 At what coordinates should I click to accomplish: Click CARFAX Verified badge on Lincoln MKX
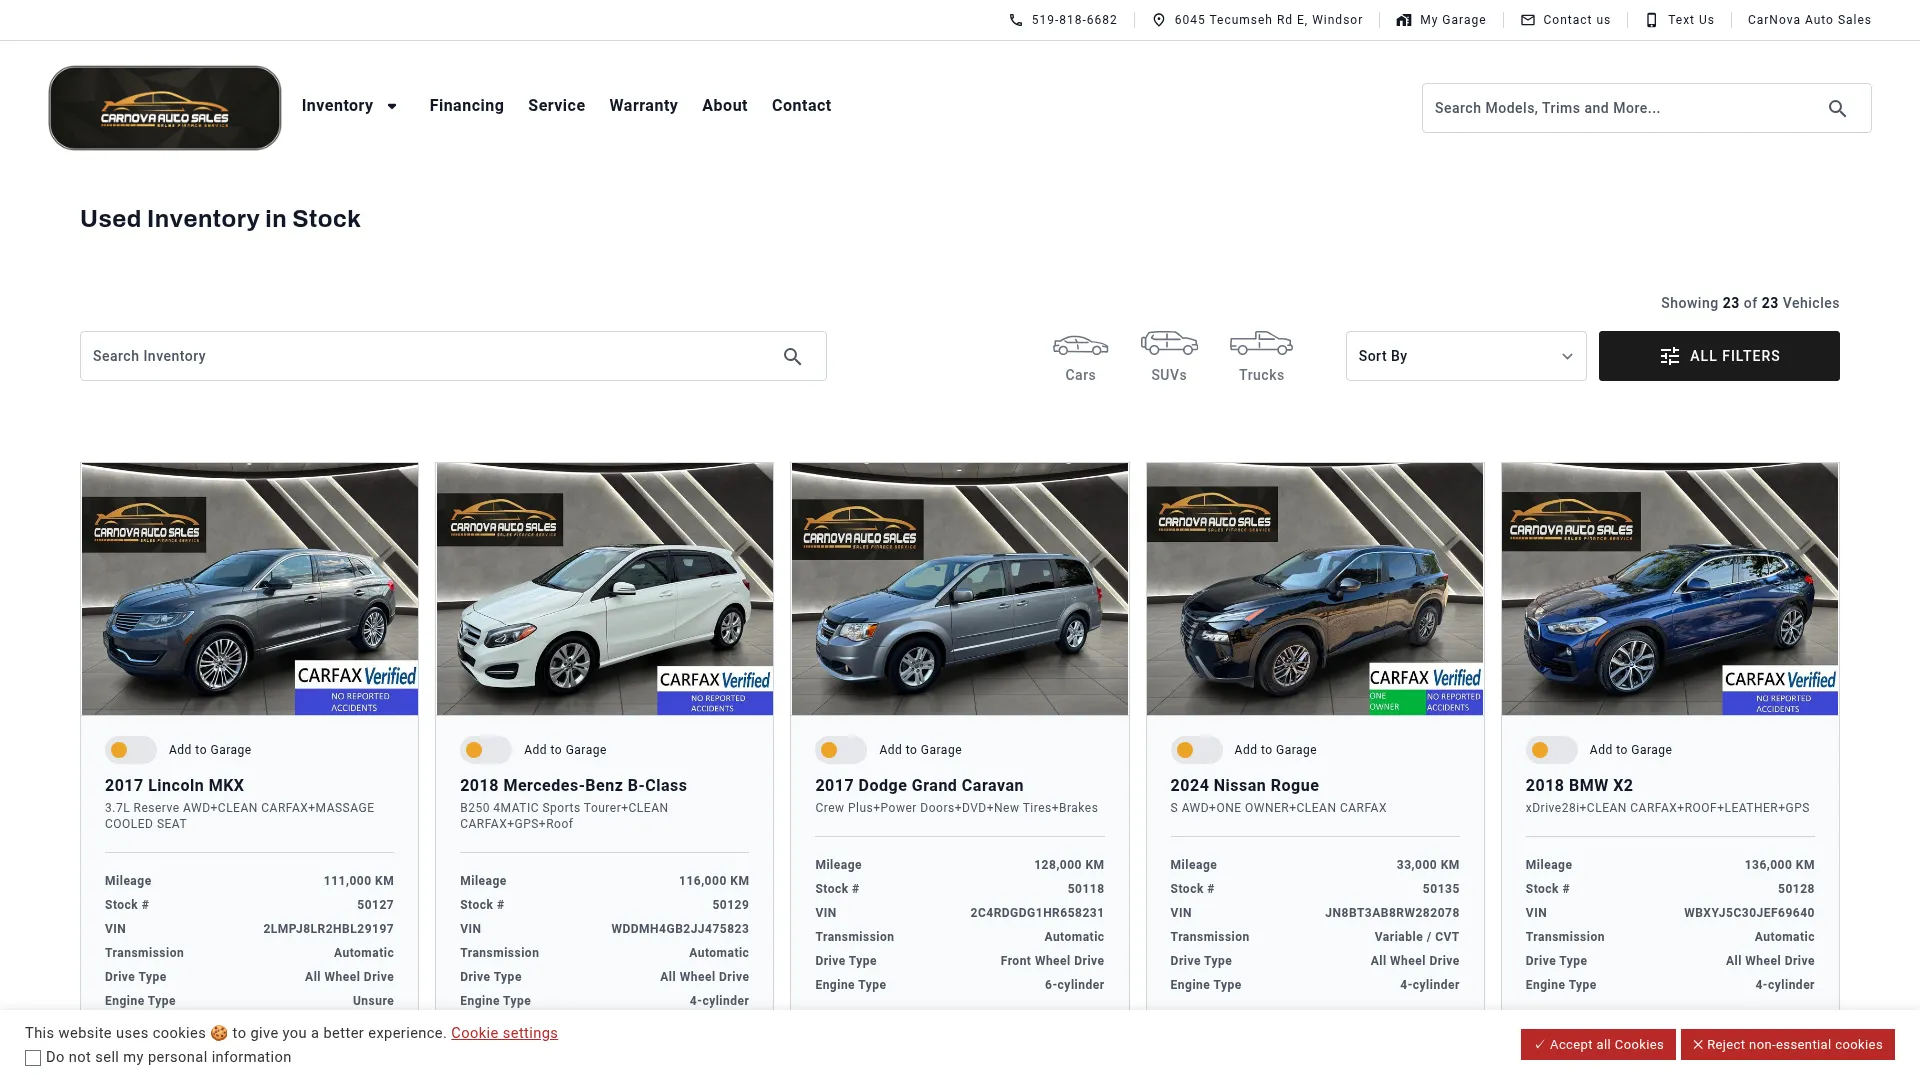point(356,687)
